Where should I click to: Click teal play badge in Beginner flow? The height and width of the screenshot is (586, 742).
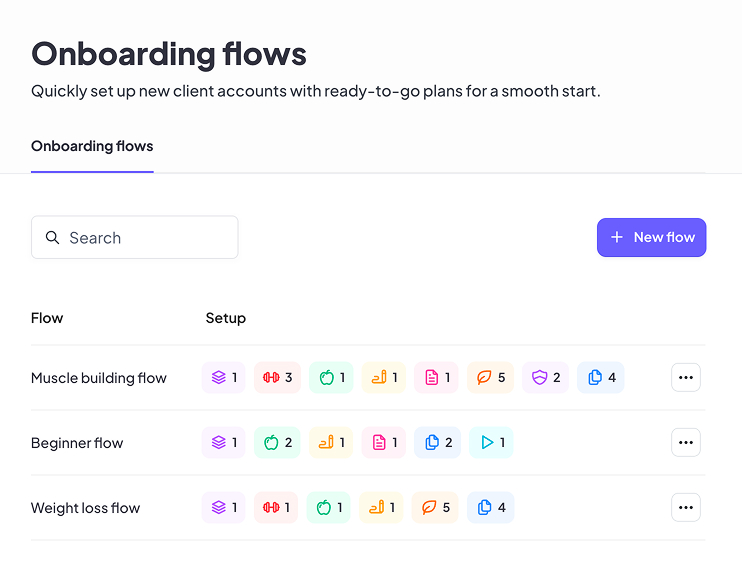491,443
